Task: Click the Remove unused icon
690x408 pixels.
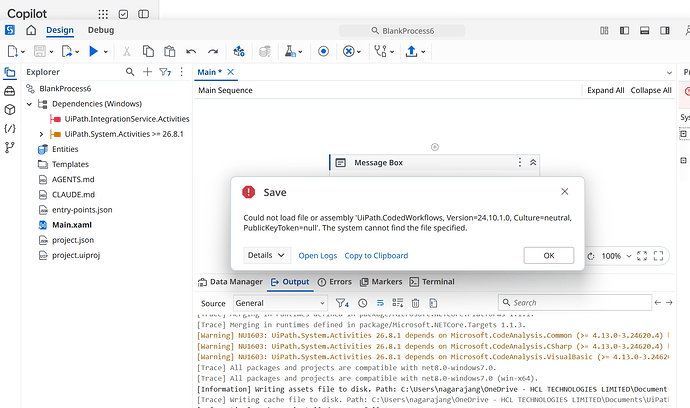Action: 349,51
